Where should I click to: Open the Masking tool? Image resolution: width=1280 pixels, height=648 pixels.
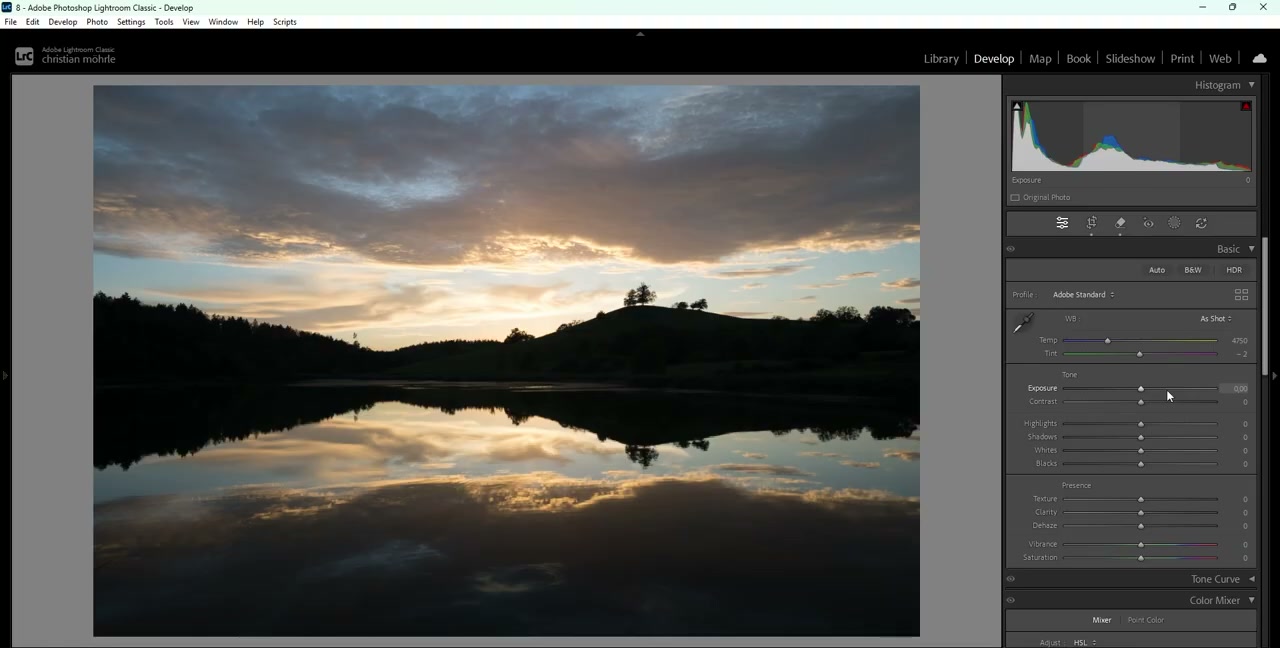pos(1174,223)
